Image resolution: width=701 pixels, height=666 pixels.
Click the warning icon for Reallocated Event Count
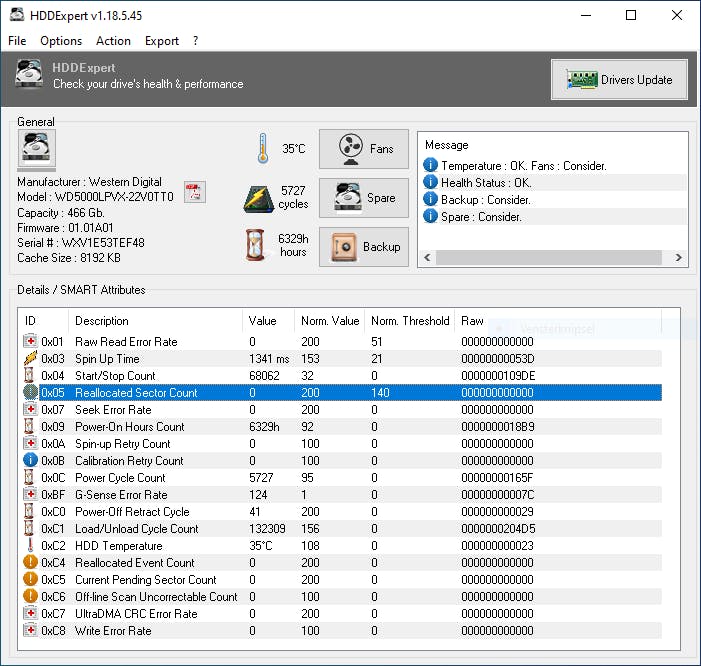pos(30,563)
